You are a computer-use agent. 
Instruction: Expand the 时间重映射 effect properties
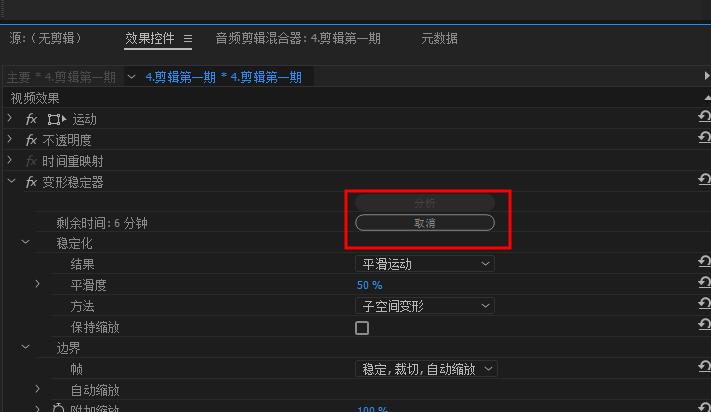pos(10,160)
